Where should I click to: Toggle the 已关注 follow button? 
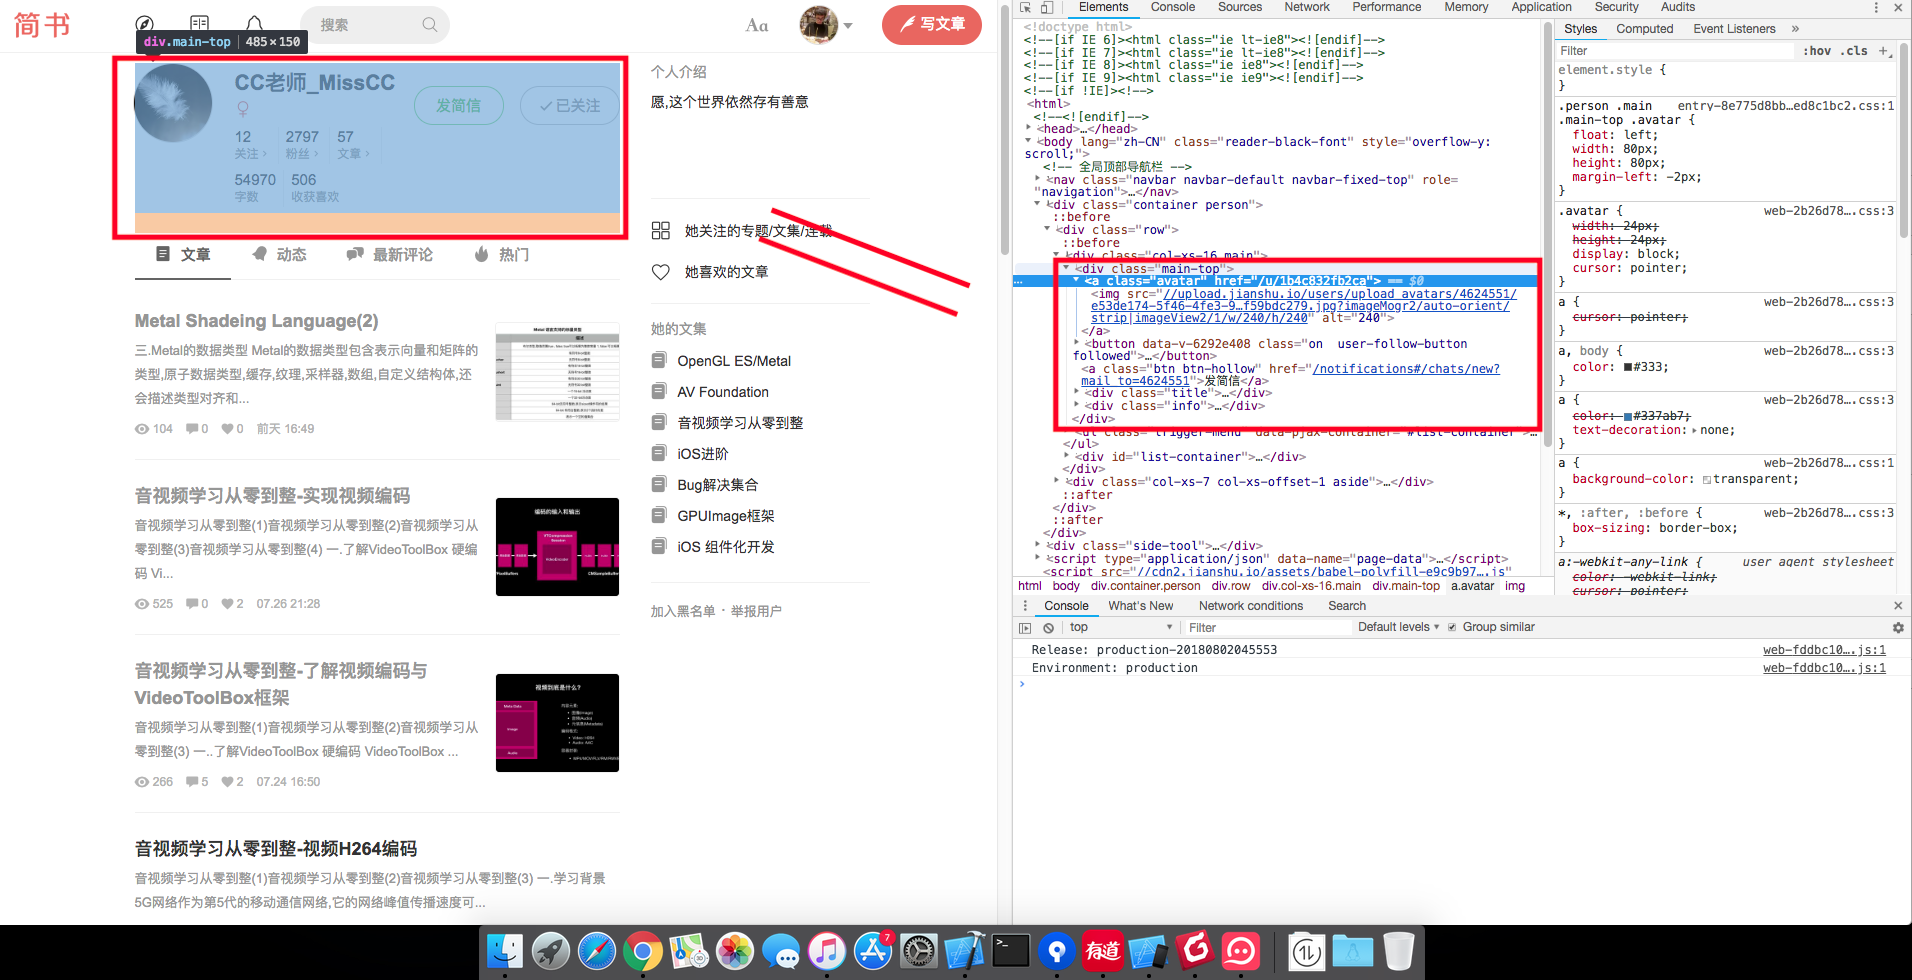570,106
